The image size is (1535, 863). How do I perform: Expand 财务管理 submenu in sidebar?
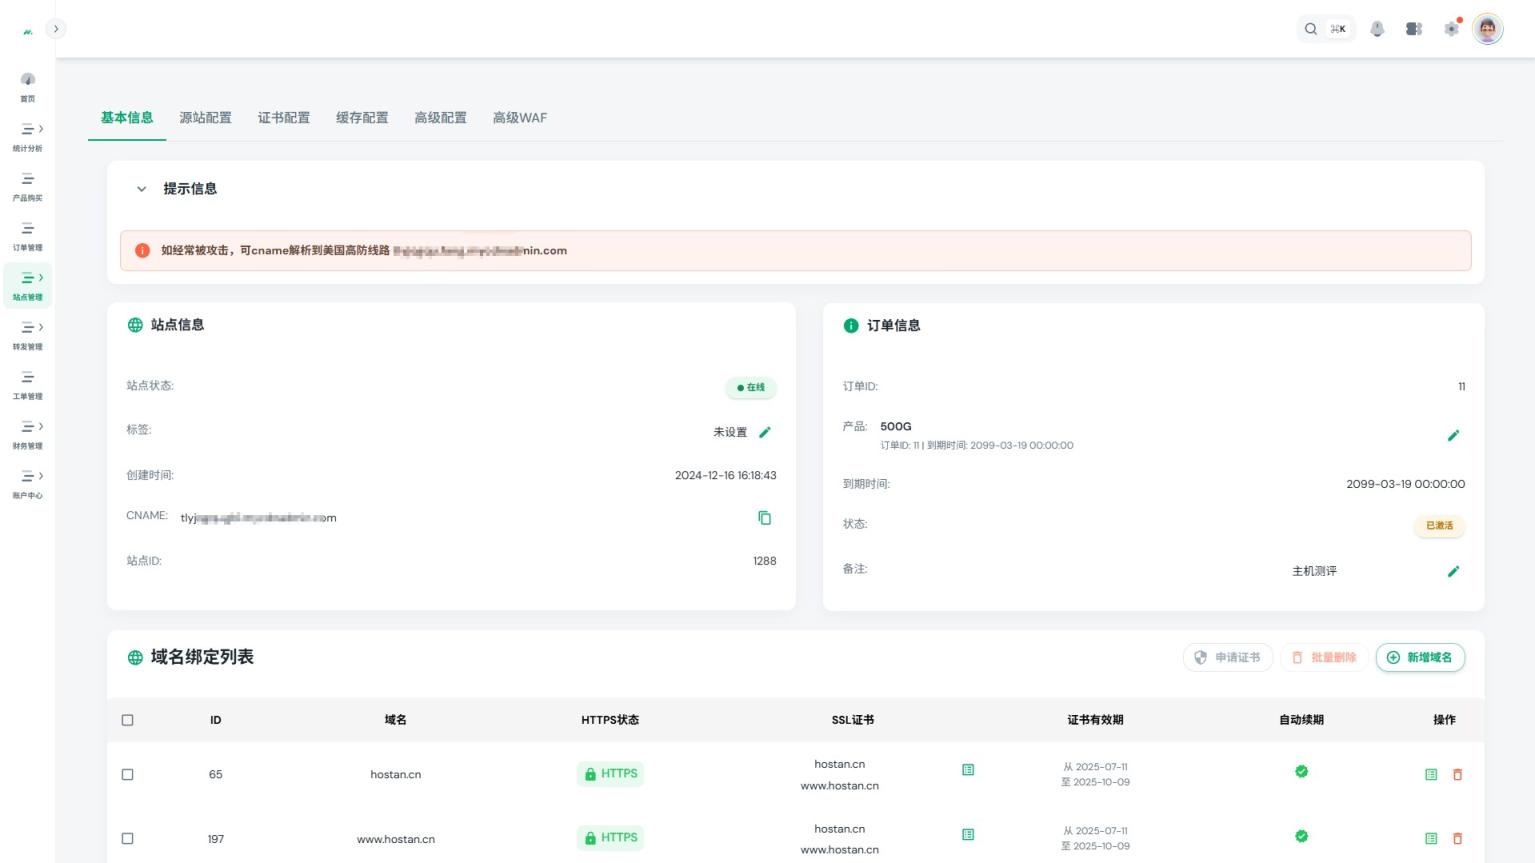tap(28, 434)
